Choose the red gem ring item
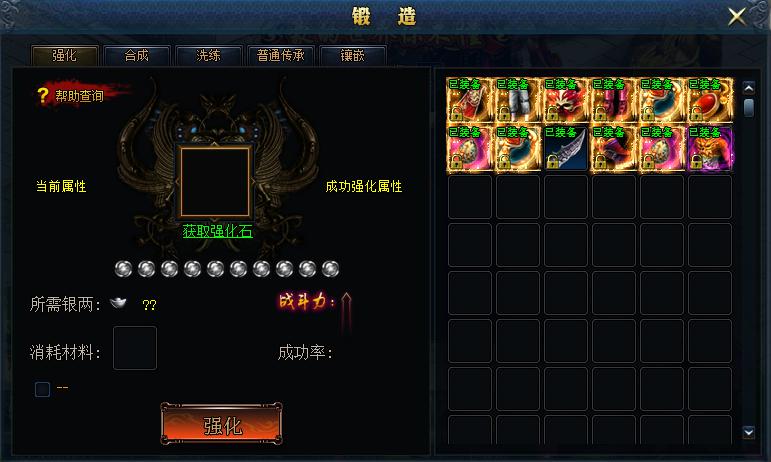The height and width of the screenshot is (462, 771). 710,100
